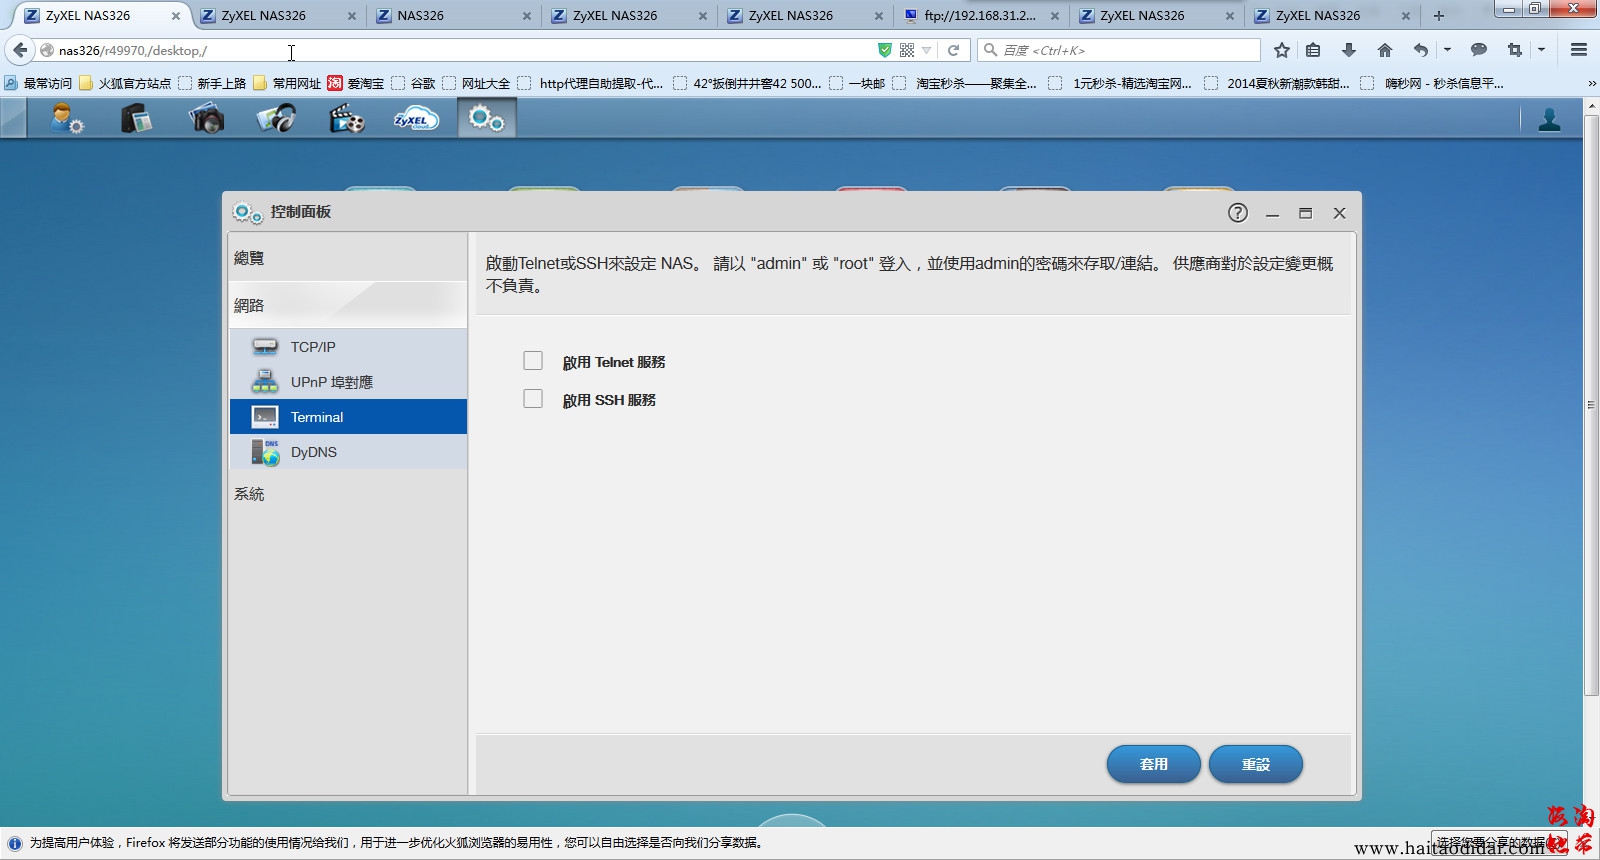Select DyDNS in the network menu
Image resolution: width=1600 pixels, height=860 pixels.
313,452
